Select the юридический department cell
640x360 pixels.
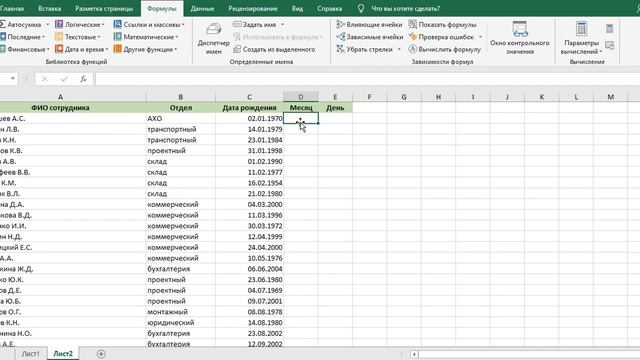click(180, 322)
